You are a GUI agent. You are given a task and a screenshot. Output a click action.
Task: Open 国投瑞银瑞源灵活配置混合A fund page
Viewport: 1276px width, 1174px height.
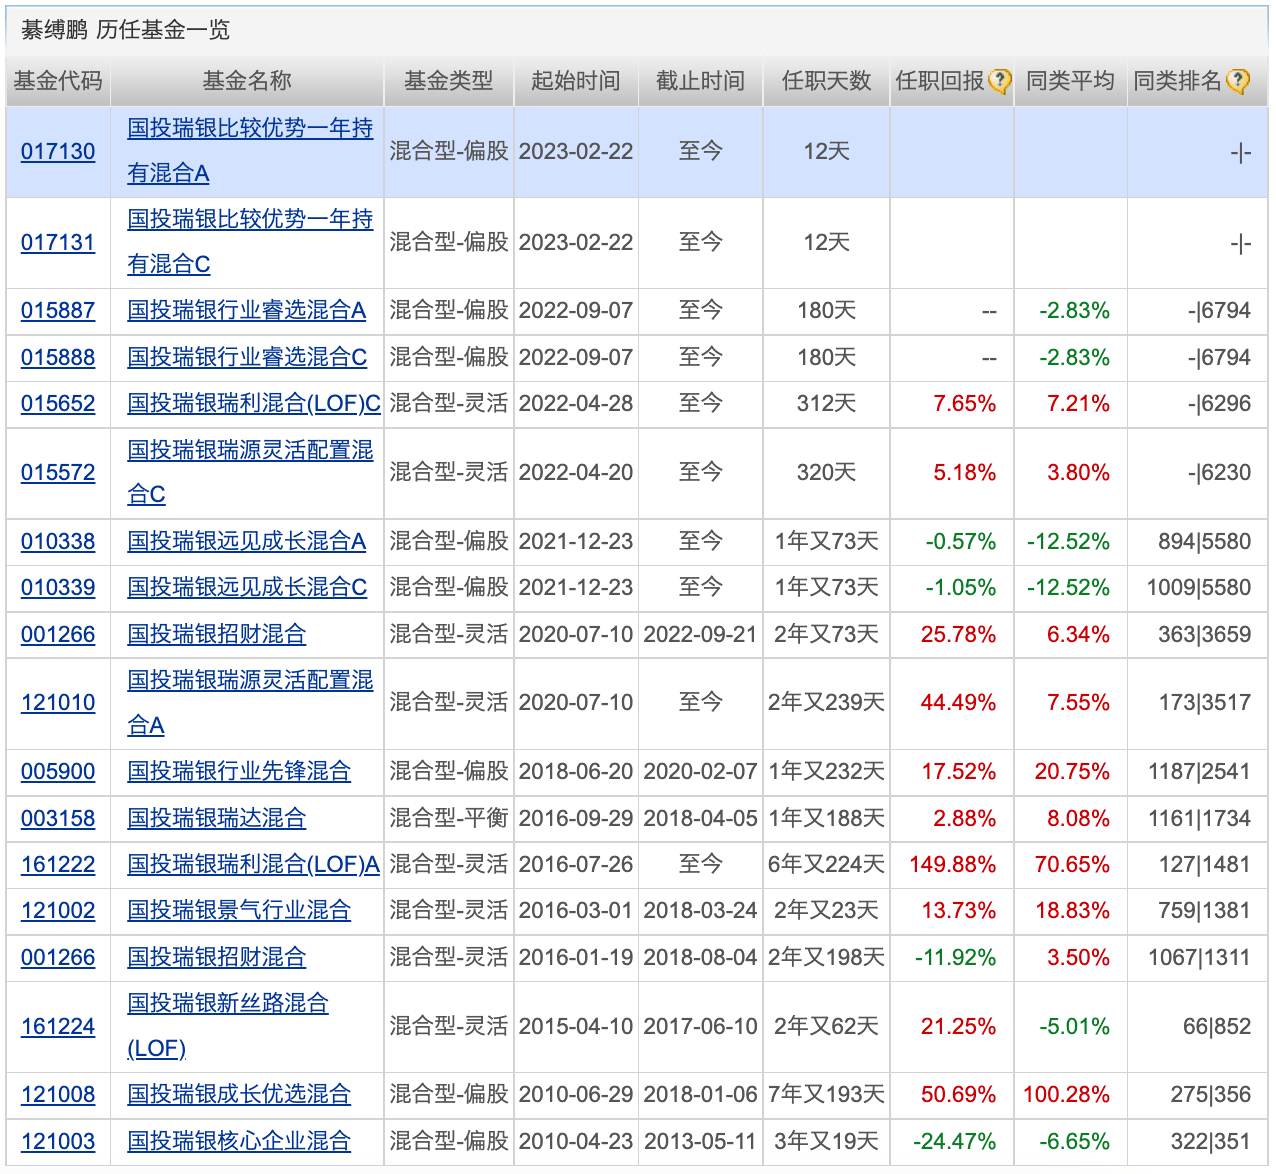(x=250, y=703)
